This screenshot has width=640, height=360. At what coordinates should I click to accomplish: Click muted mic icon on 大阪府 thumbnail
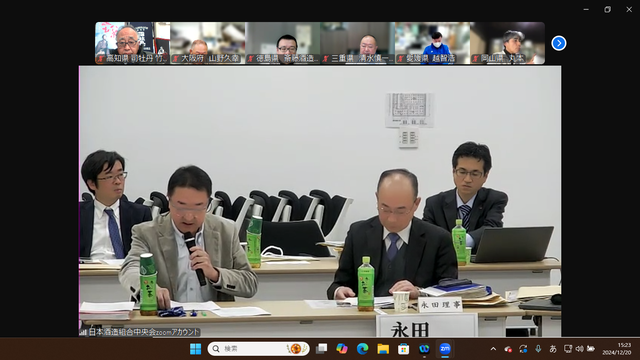click(x=176, y=59)
